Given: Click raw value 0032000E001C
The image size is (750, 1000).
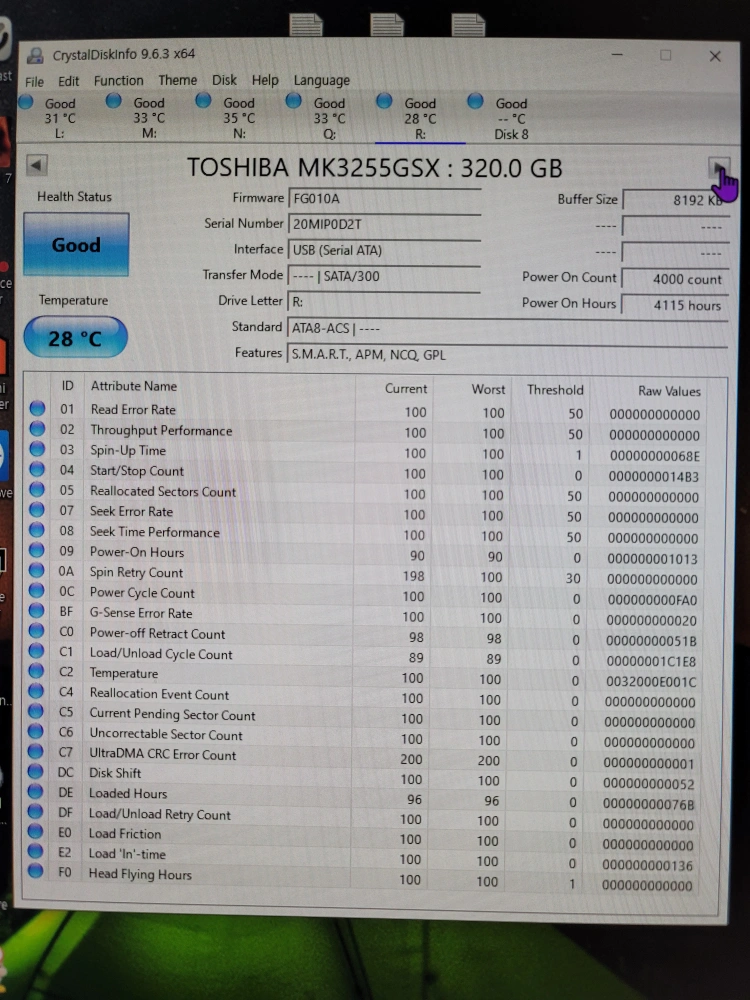Looking at the screenshot, I should coord(651,682).
